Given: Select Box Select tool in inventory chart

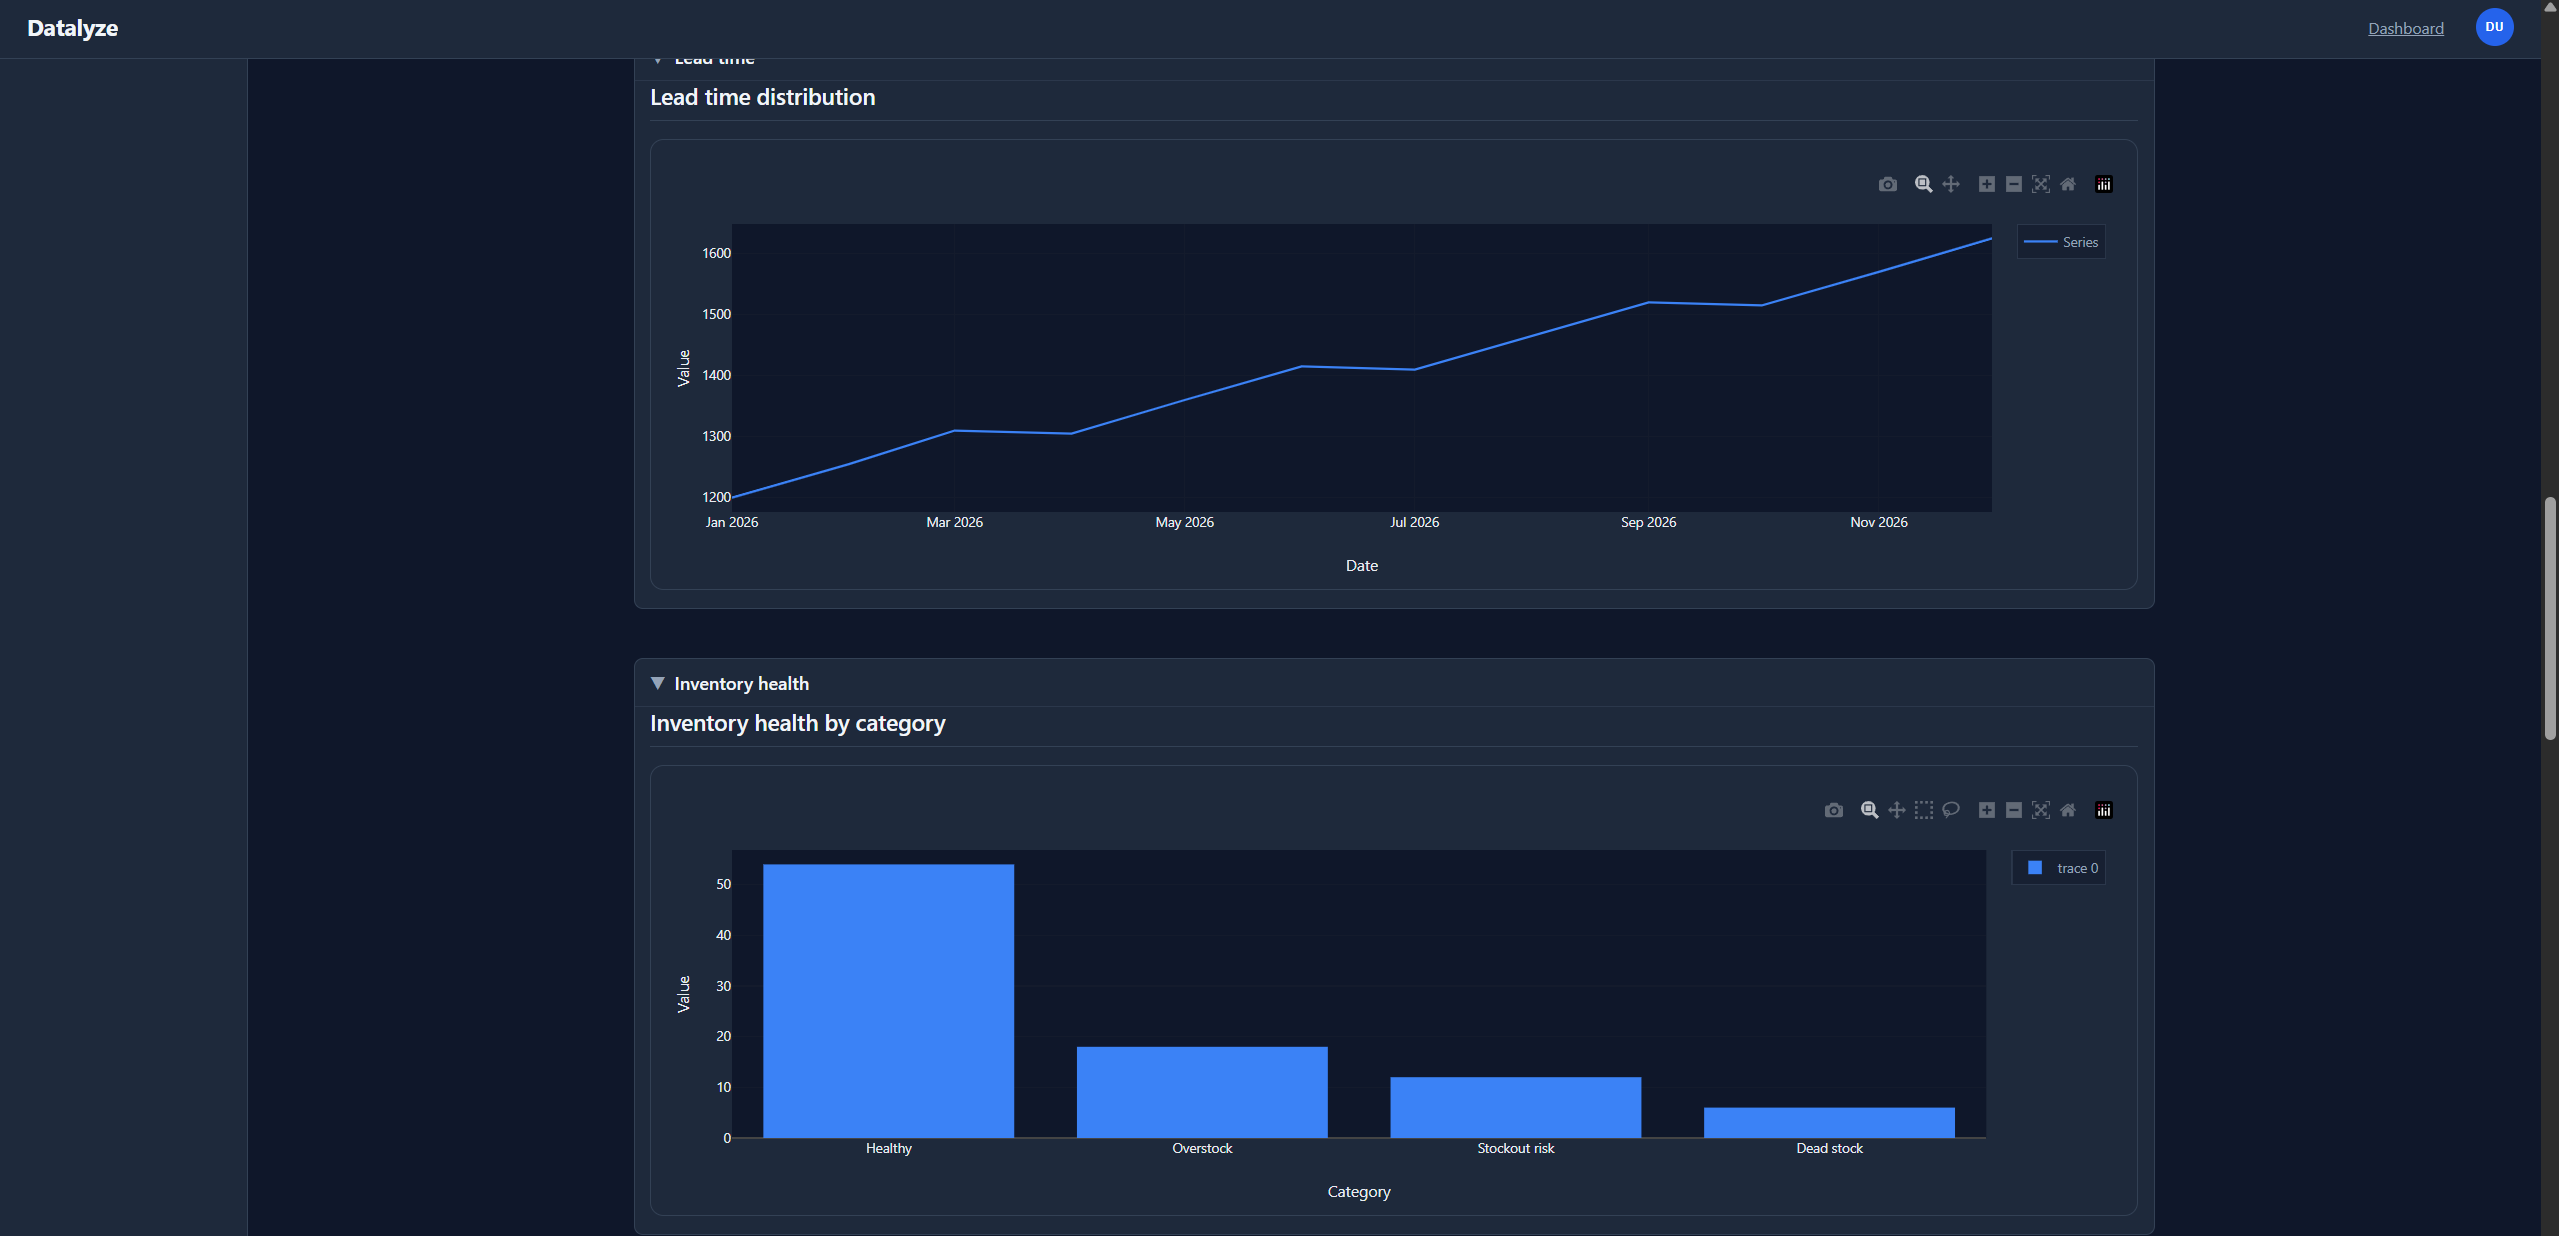Looking at the screenshot, I should click(1923, 810).
